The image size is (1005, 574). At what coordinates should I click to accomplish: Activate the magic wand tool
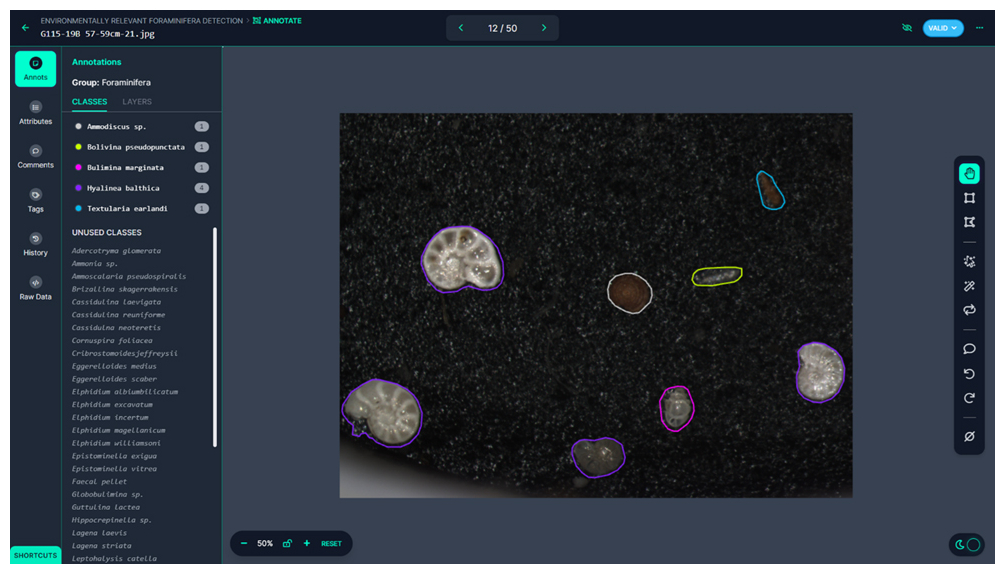pos(968,286)
